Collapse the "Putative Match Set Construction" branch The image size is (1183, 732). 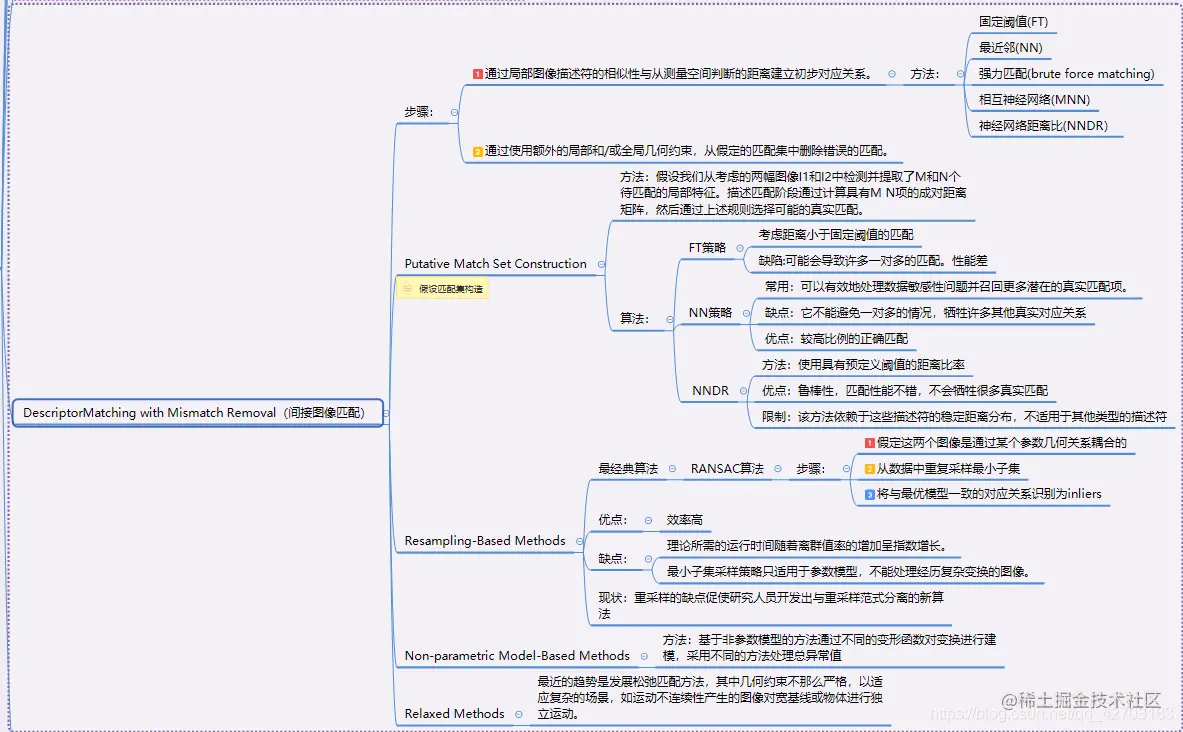601,264
